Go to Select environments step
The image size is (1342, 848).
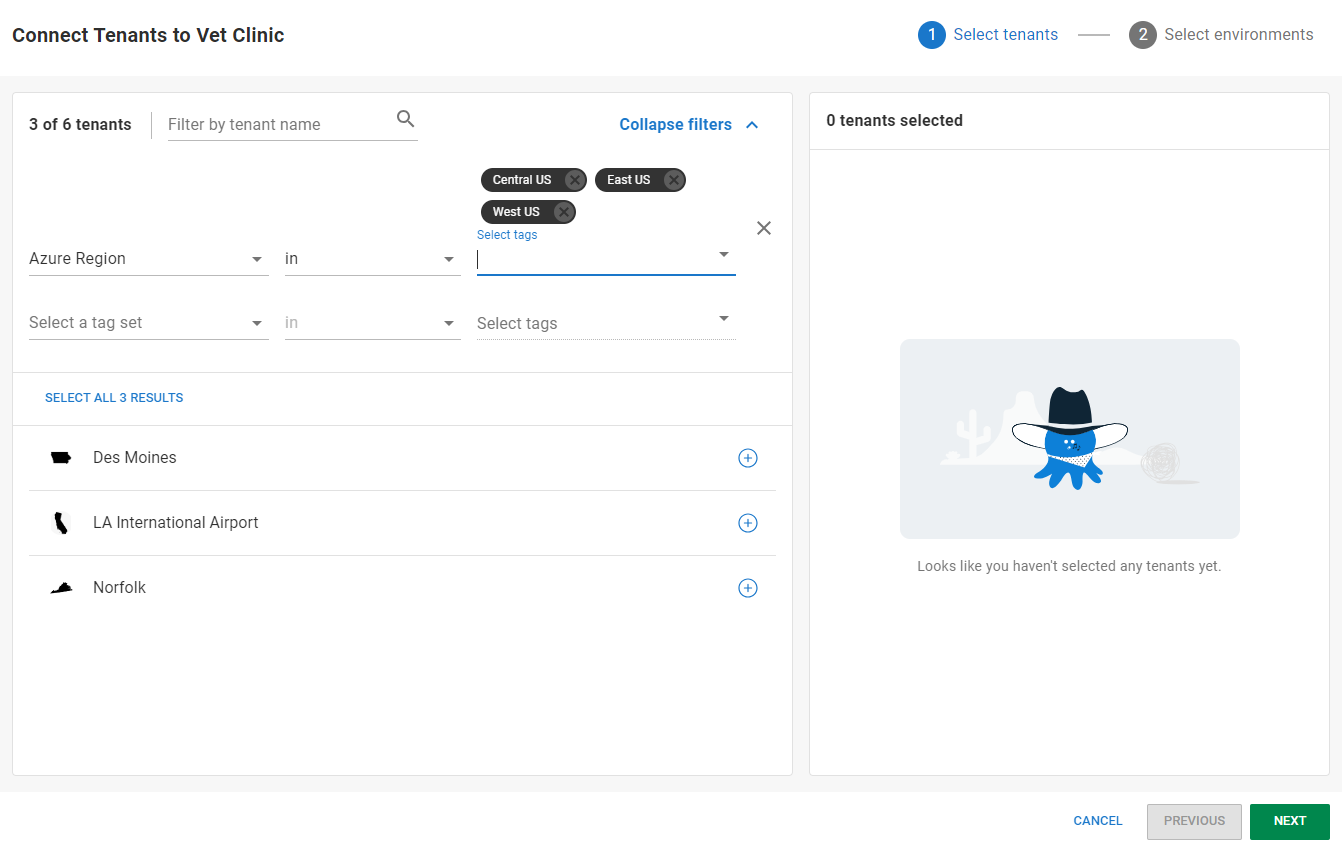click(x=1221, y=35)
